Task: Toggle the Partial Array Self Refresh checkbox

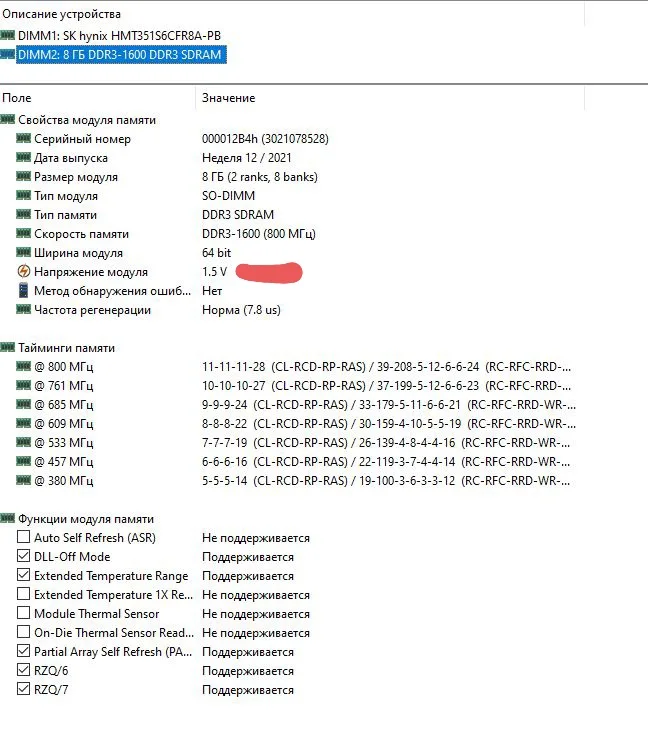Action: 23,651
